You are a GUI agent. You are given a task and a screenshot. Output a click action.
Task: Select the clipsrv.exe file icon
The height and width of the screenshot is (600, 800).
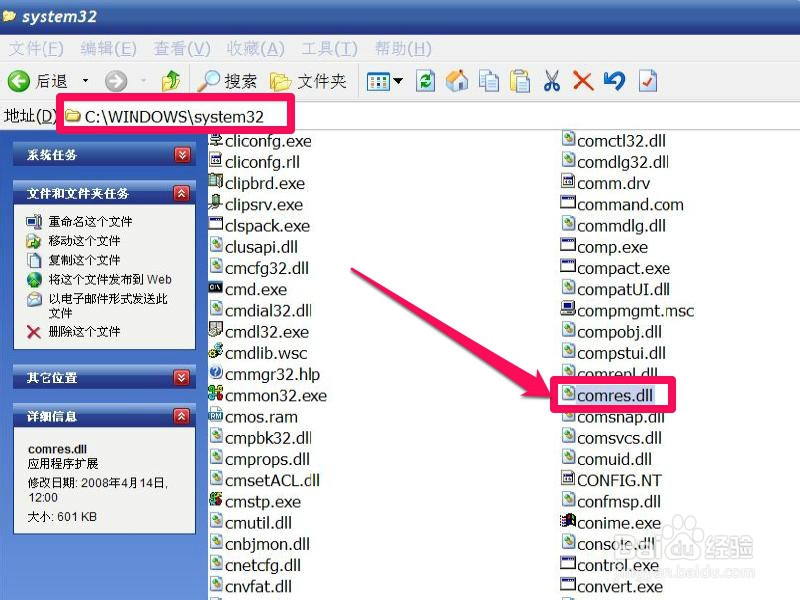click(215, 203)
